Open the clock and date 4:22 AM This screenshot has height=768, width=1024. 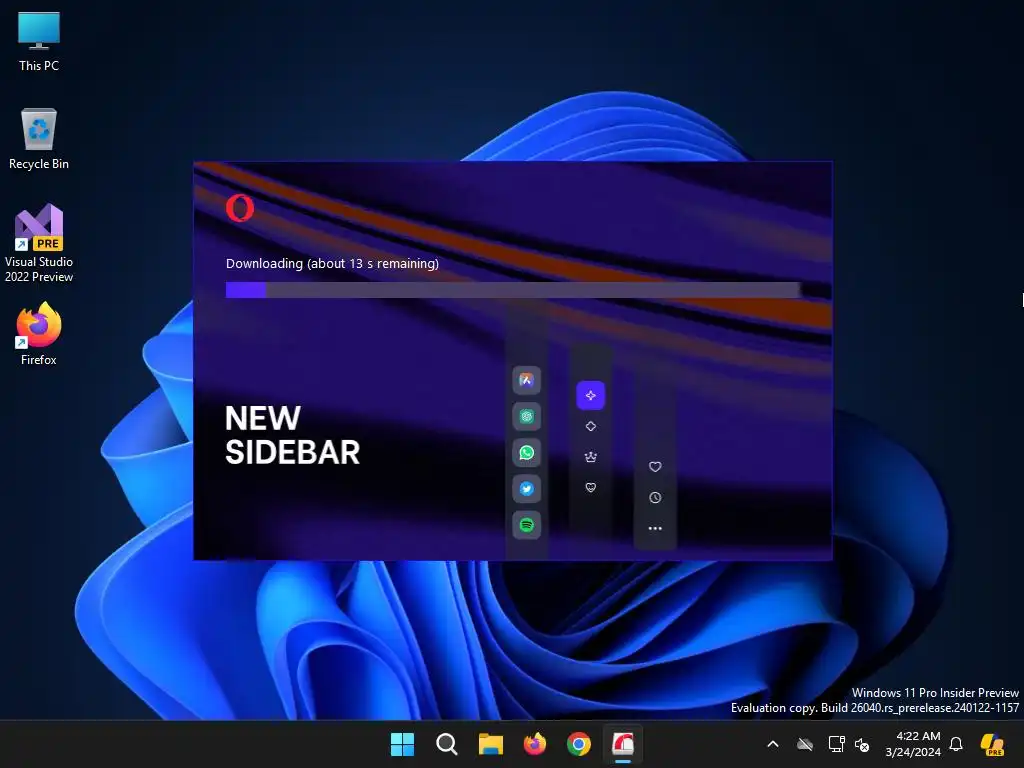(x=913, y=744)
